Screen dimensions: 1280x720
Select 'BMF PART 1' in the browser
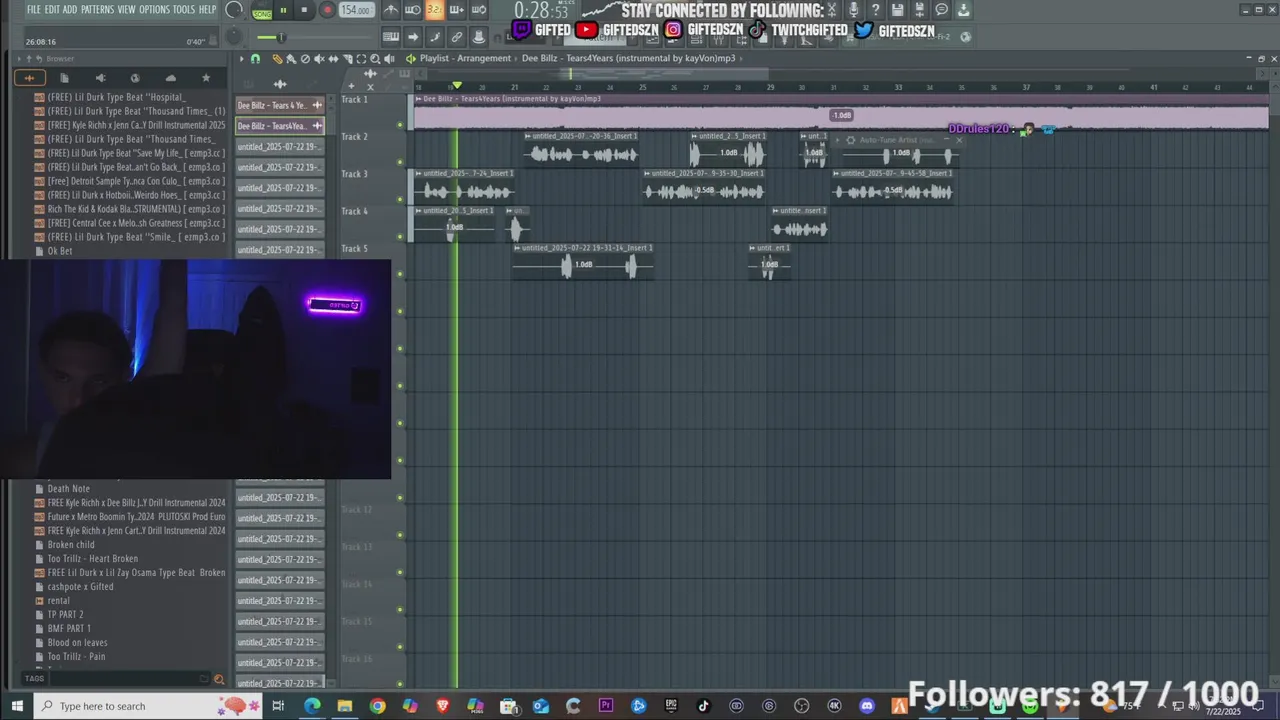point(69,629)
